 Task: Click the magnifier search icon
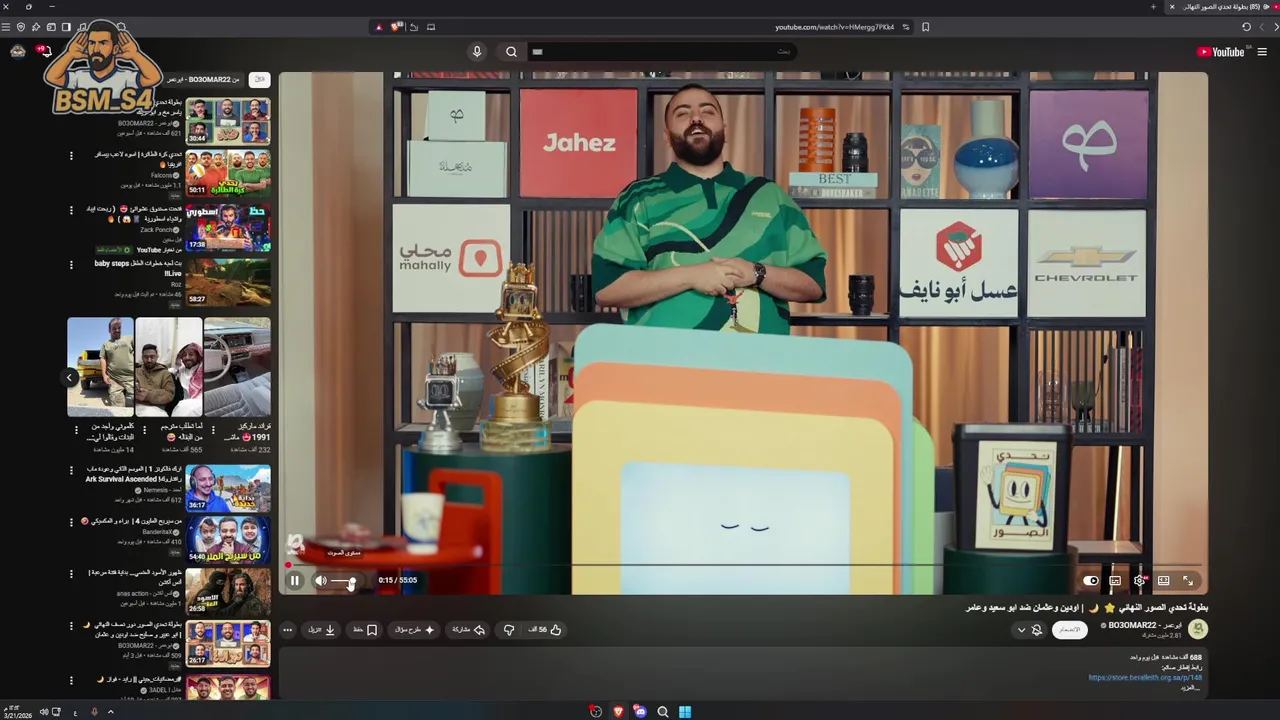click(511, 52)
